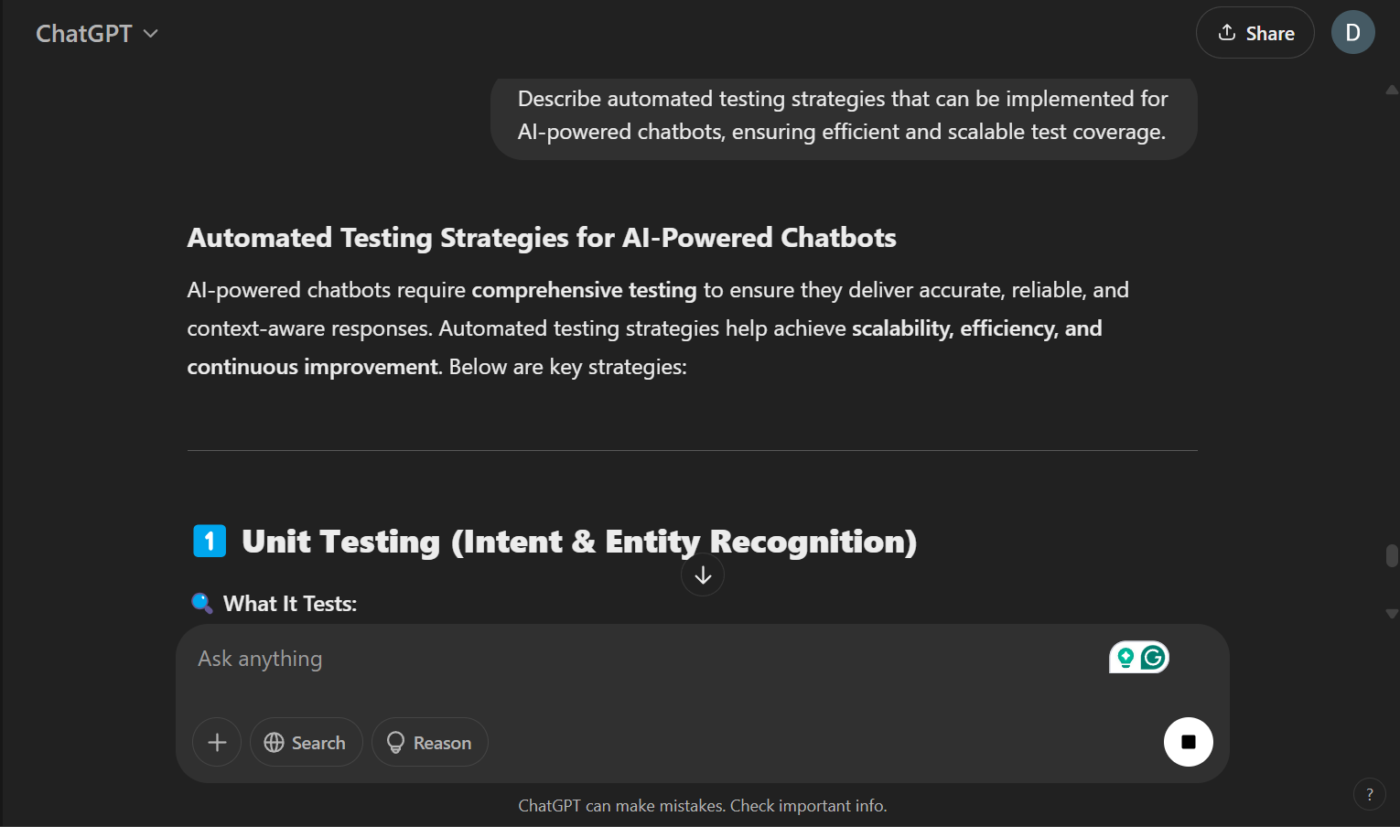Click the Automated Testing Strategies heading
The width and height of the screenshot is (1400, 827).
541,238
